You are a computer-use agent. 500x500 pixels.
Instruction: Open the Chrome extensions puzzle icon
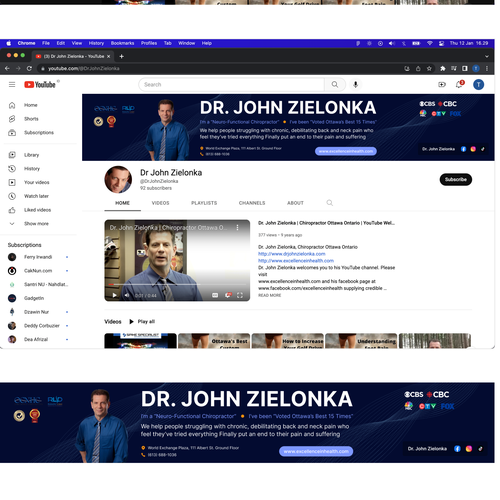443,68
